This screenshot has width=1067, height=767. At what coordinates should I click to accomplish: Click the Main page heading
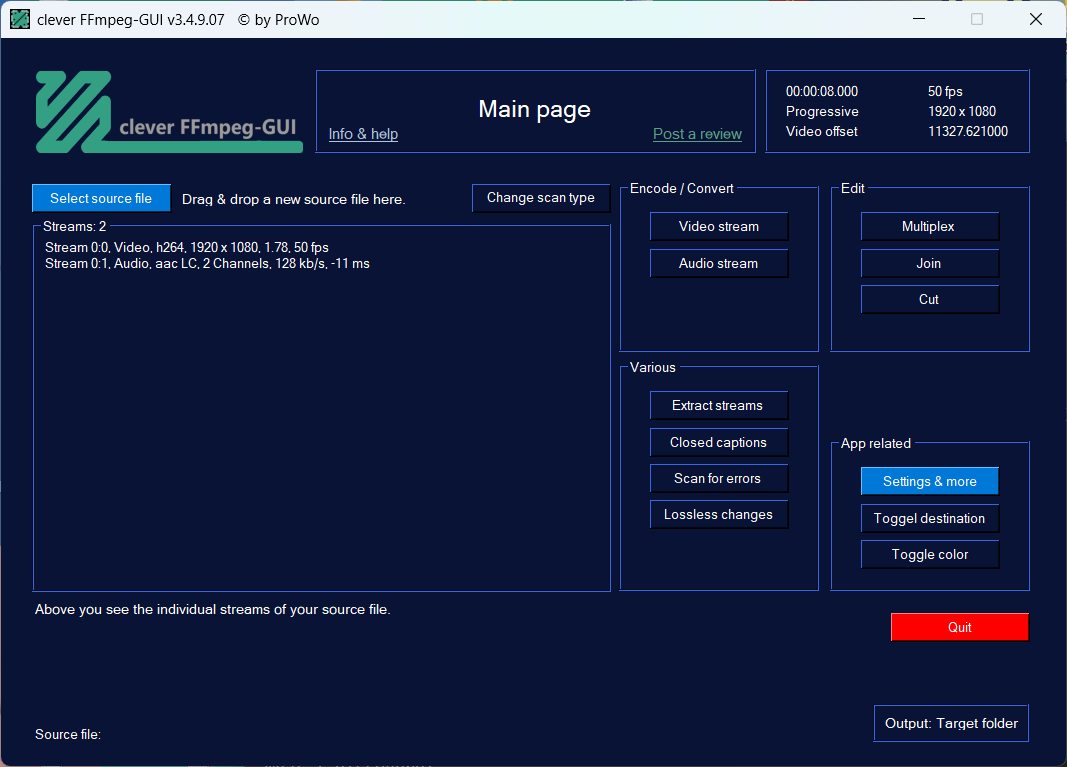pos(534,109)
